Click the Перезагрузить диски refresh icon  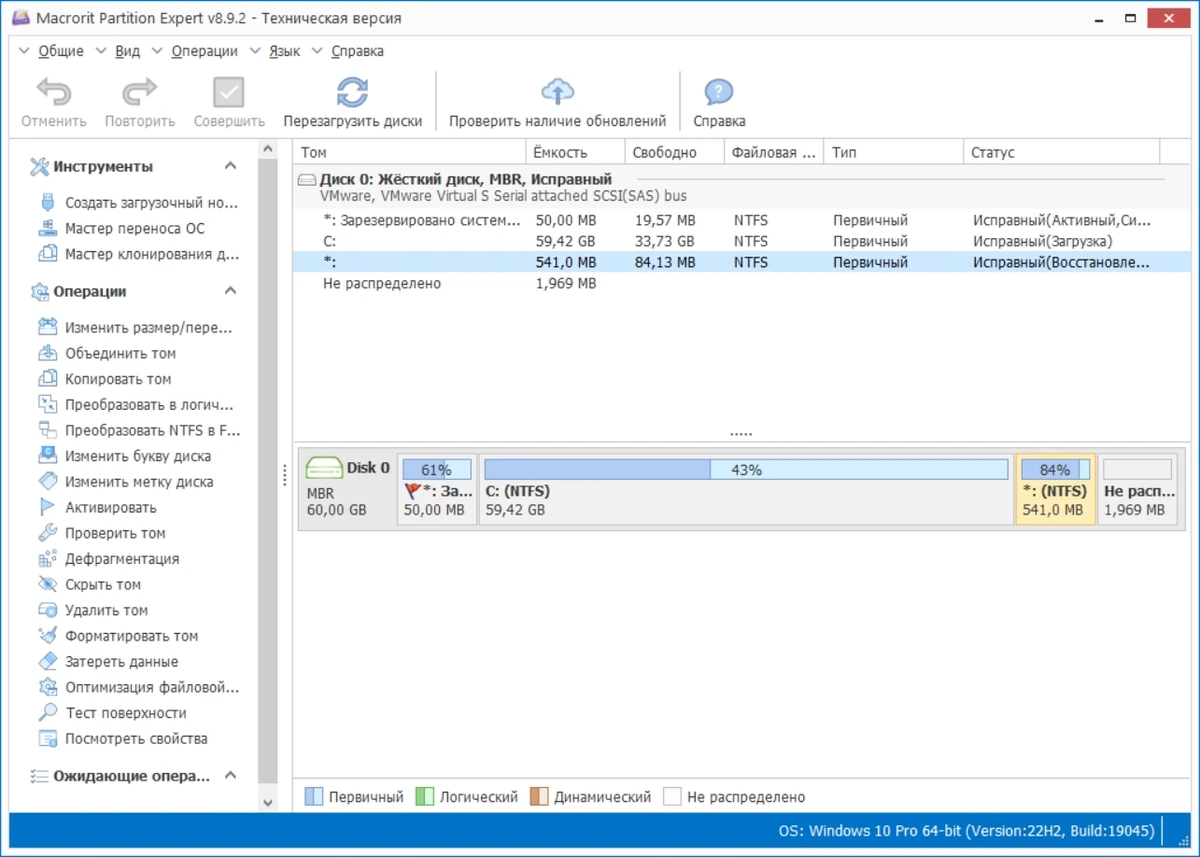click(x=352, y=93)
